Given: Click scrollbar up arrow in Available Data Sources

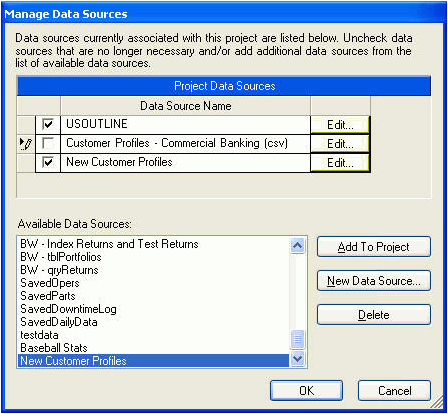Looking at the screenshot, I should click(x=297, y=246).
